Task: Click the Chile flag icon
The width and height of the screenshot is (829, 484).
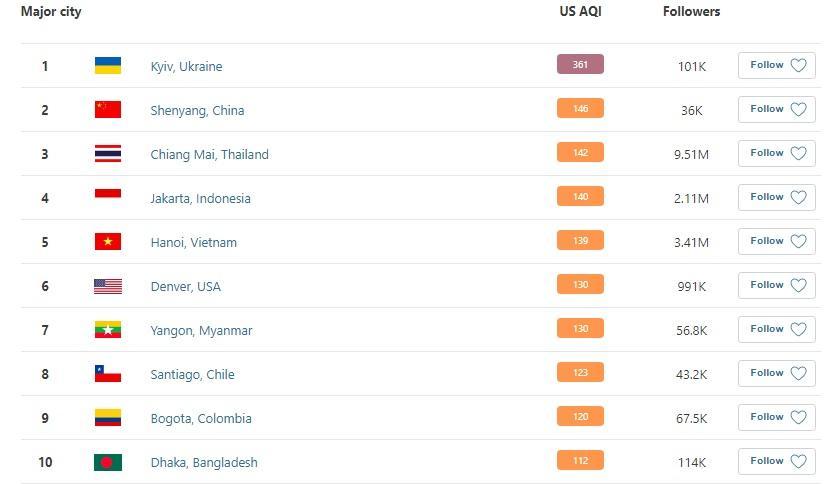Action: click(x=108, y=374)
